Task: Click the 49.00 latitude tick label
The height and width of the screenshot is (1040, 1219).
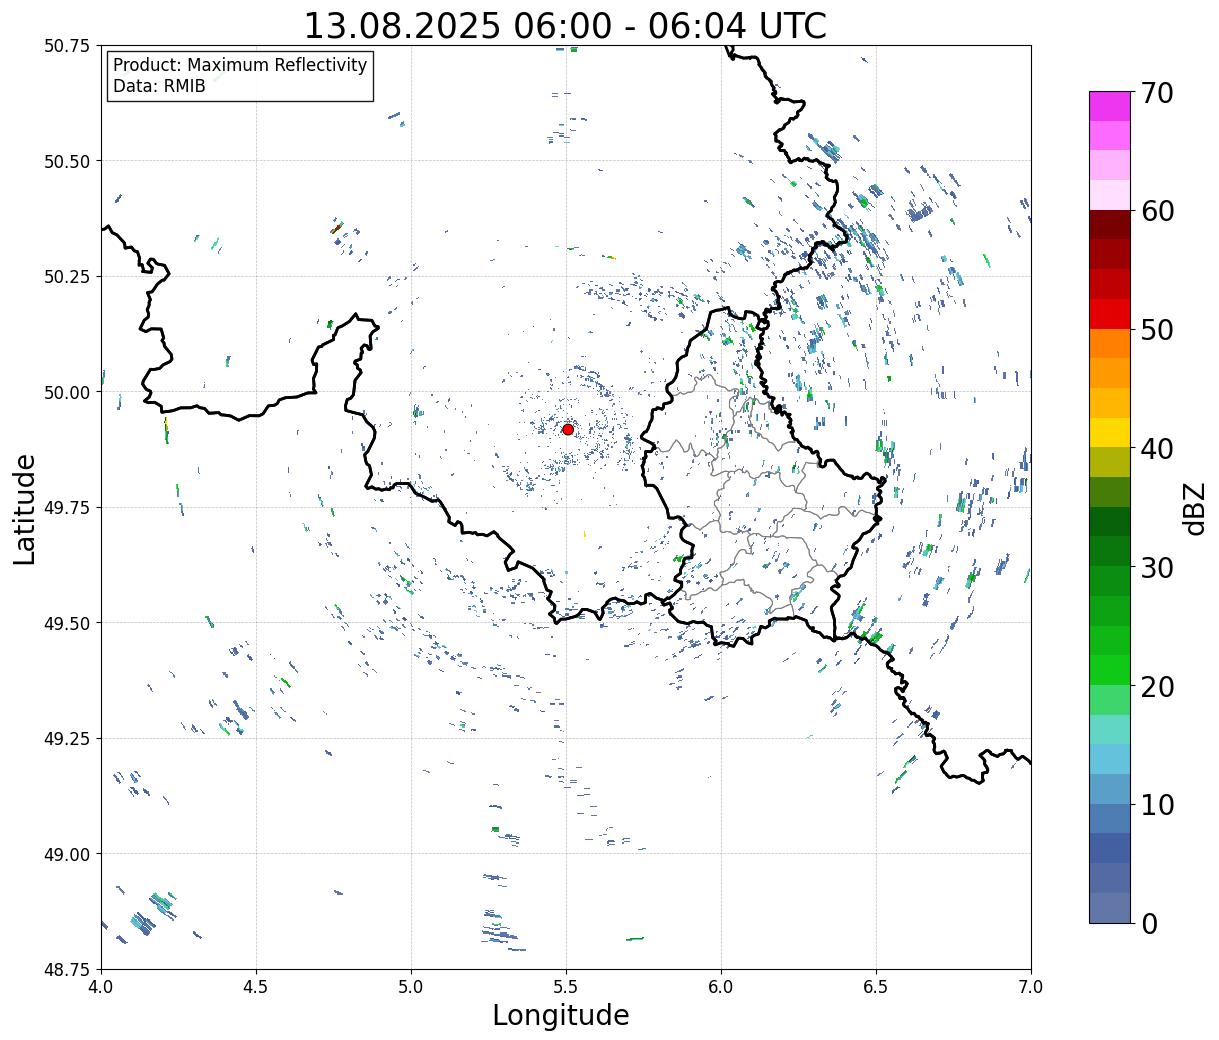Action: (66, 854)
